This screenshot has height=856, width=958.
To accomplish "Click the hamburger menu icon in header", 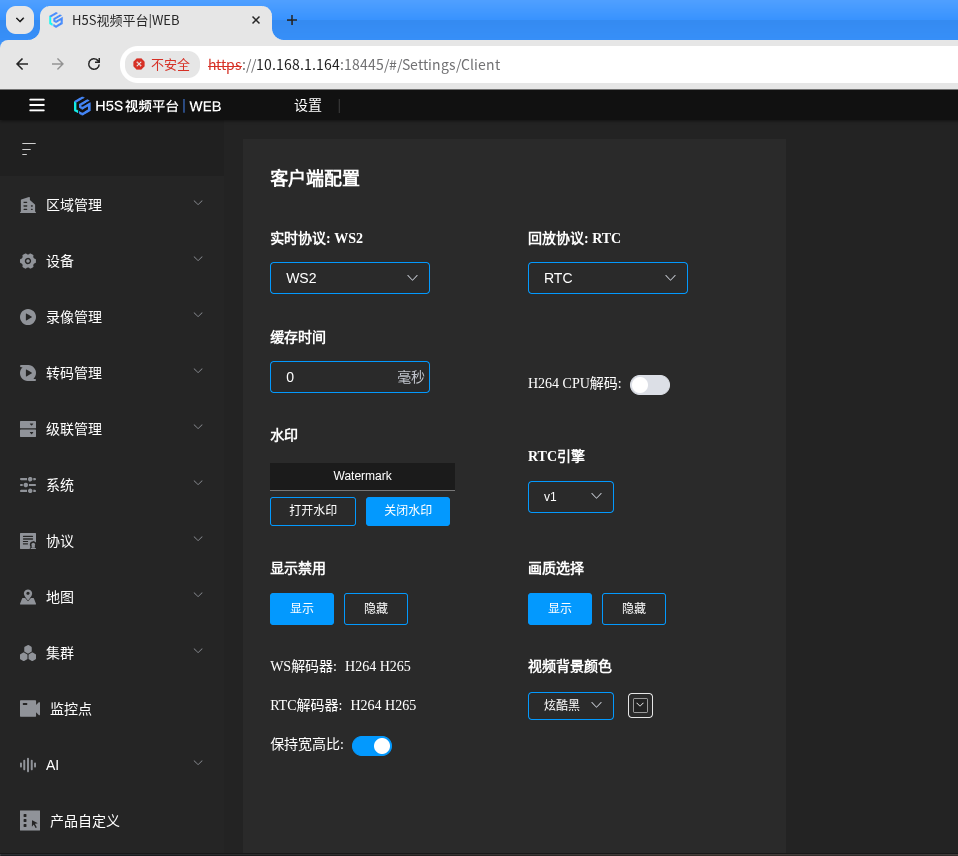I will (37, 105).
